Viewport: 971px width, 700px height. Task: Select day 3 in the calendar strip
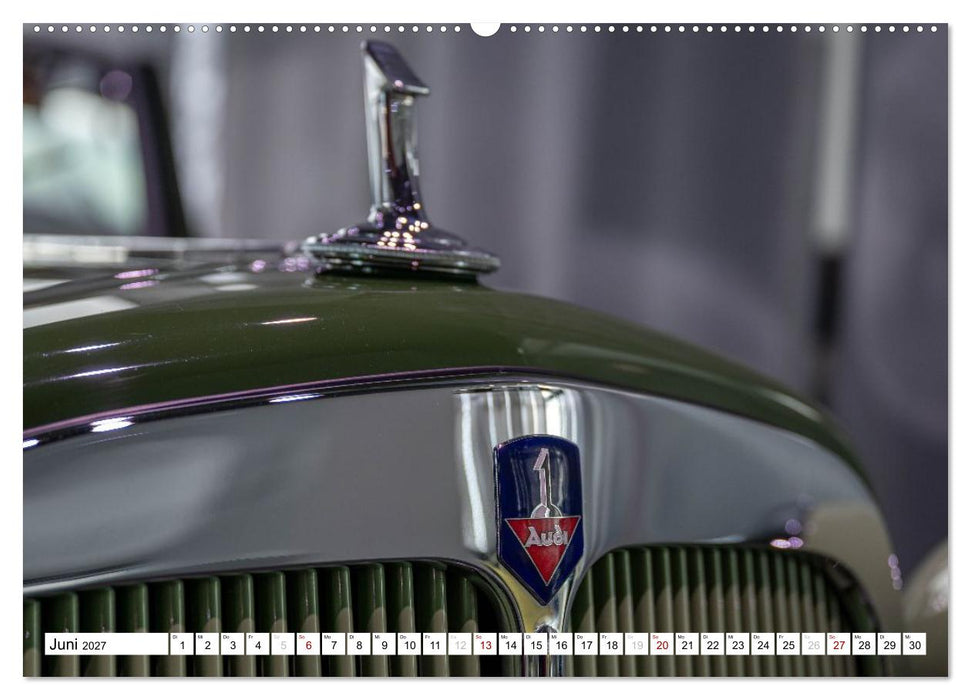point(233,644)
